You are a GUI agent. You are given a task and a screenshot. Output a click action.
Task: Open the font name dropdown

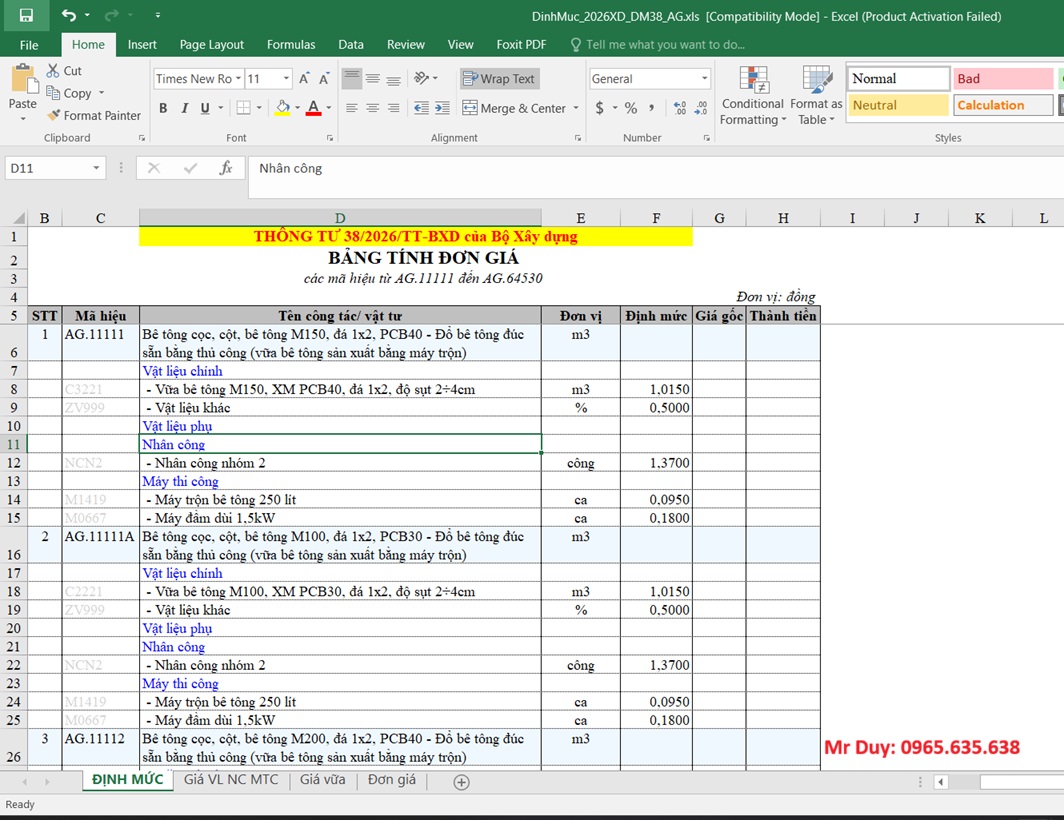coord(238,79)
